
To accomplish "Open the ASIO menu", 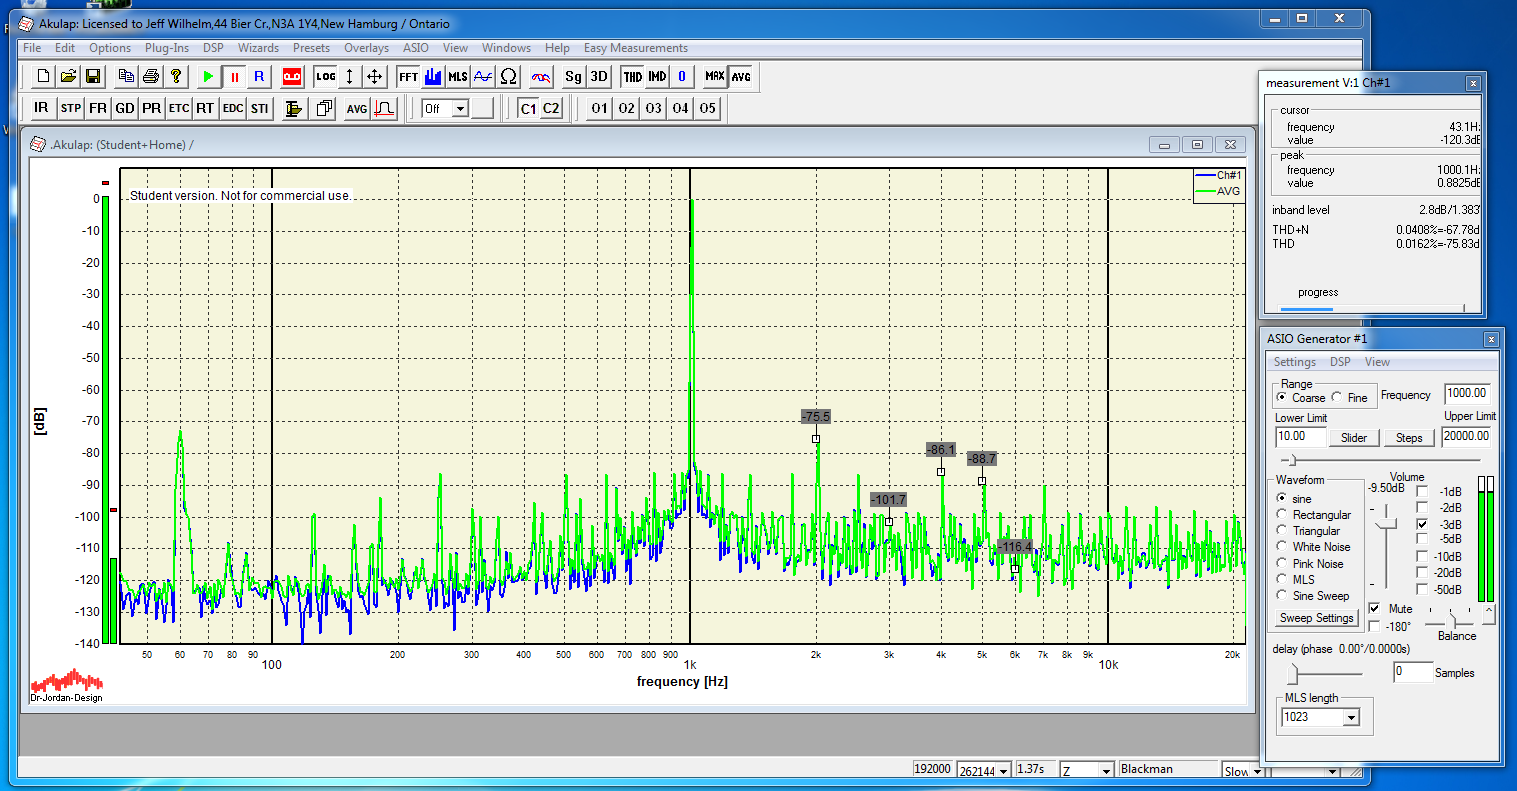I will pos(416,48).
